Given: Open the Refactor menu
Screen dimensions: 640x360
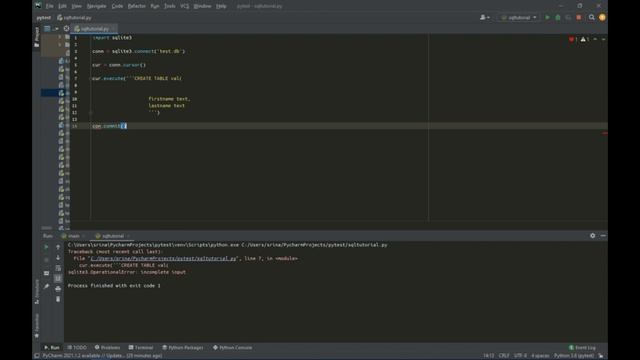Looking at the screenshot, I should (x=137, y=6).
